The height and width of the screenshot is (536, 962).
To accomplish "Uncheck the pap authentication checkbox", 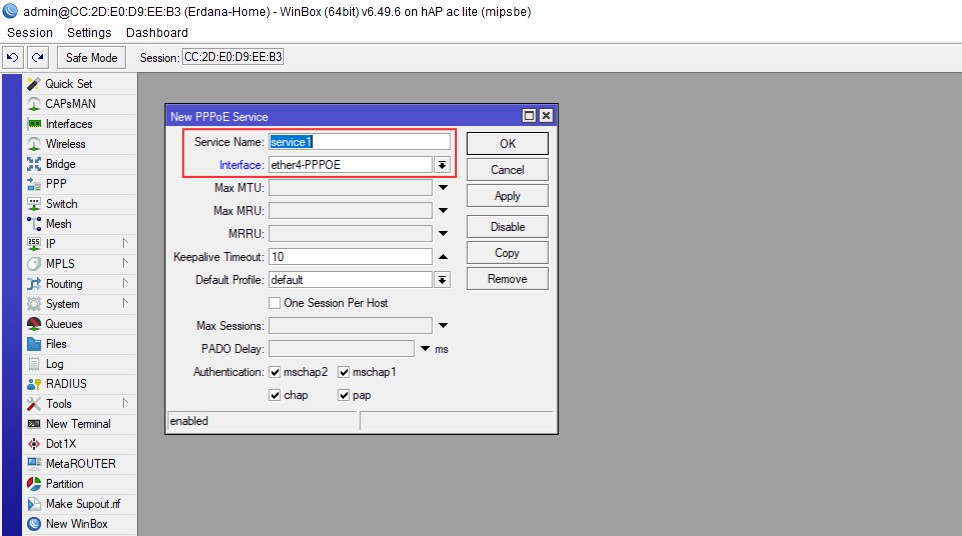I will coord(344,395).
